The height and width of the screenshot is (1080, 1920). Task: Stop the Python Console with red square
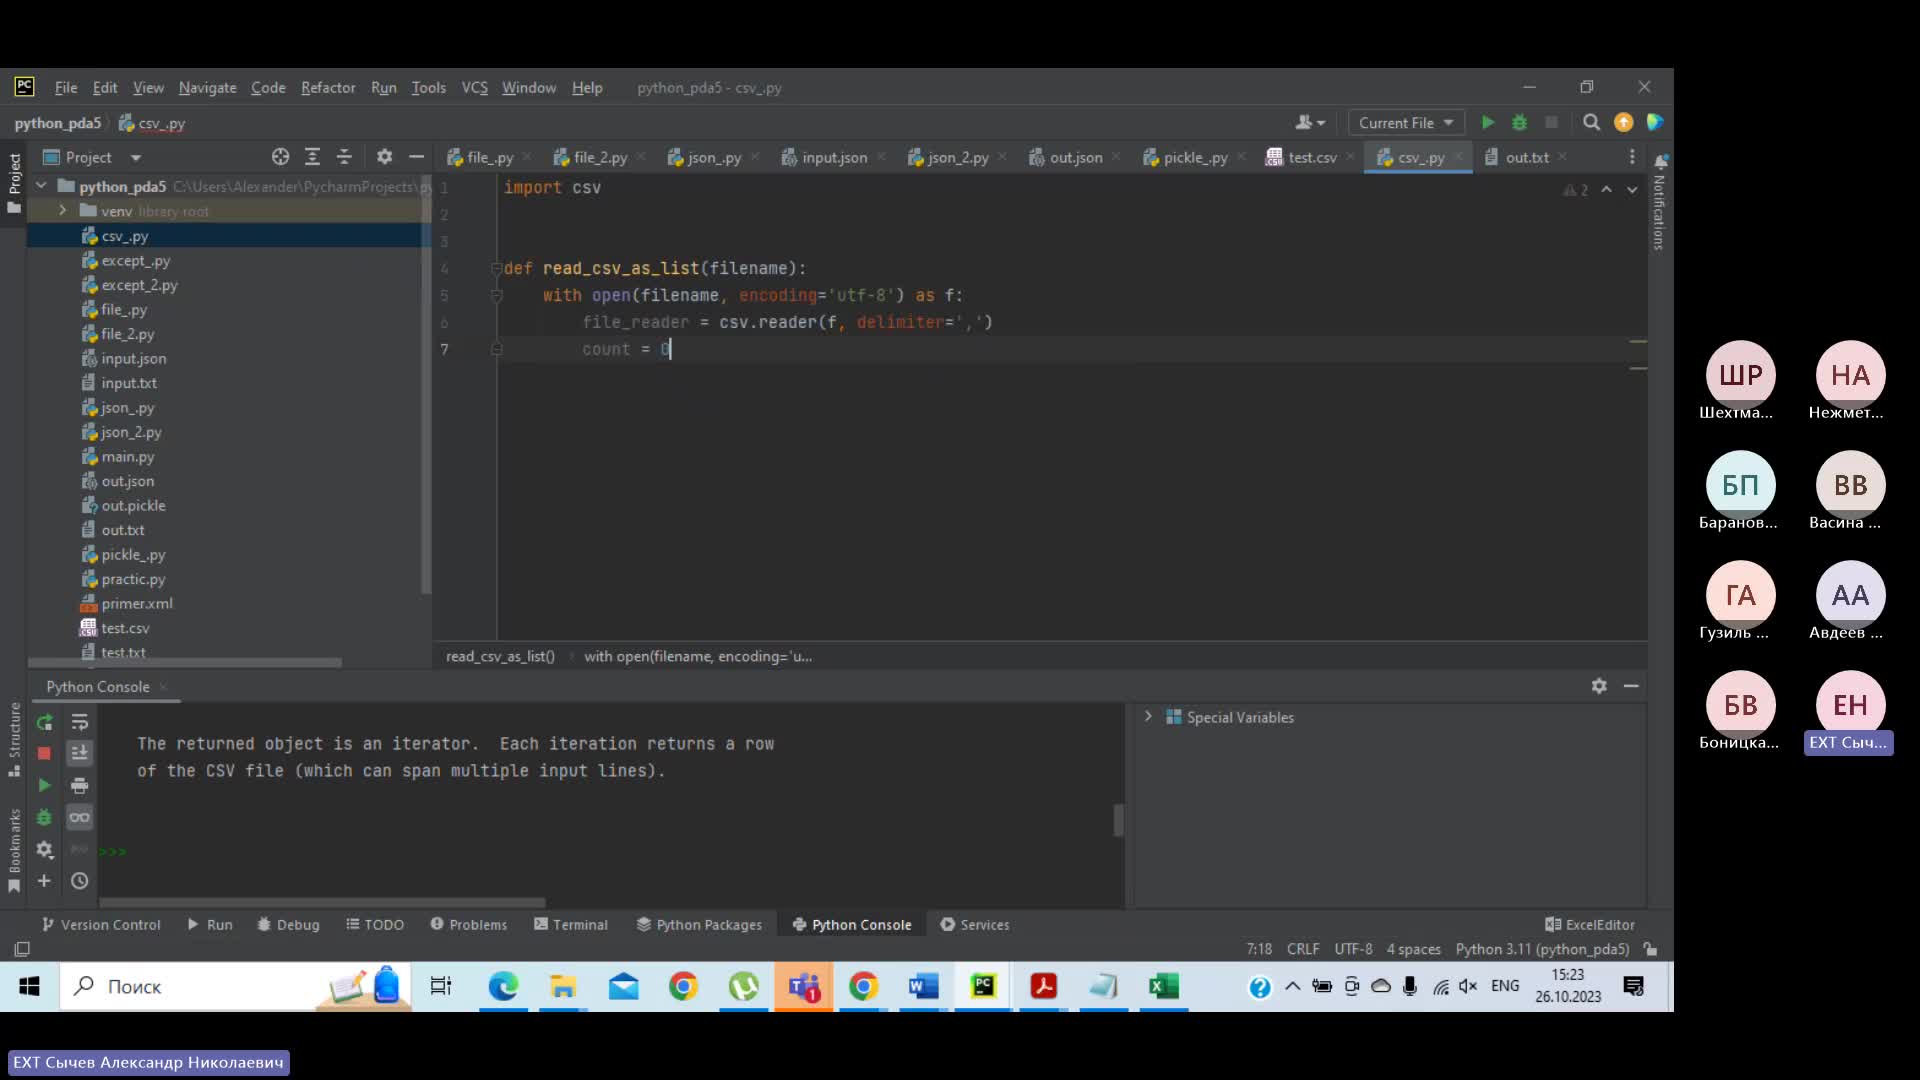coord(44,753)
